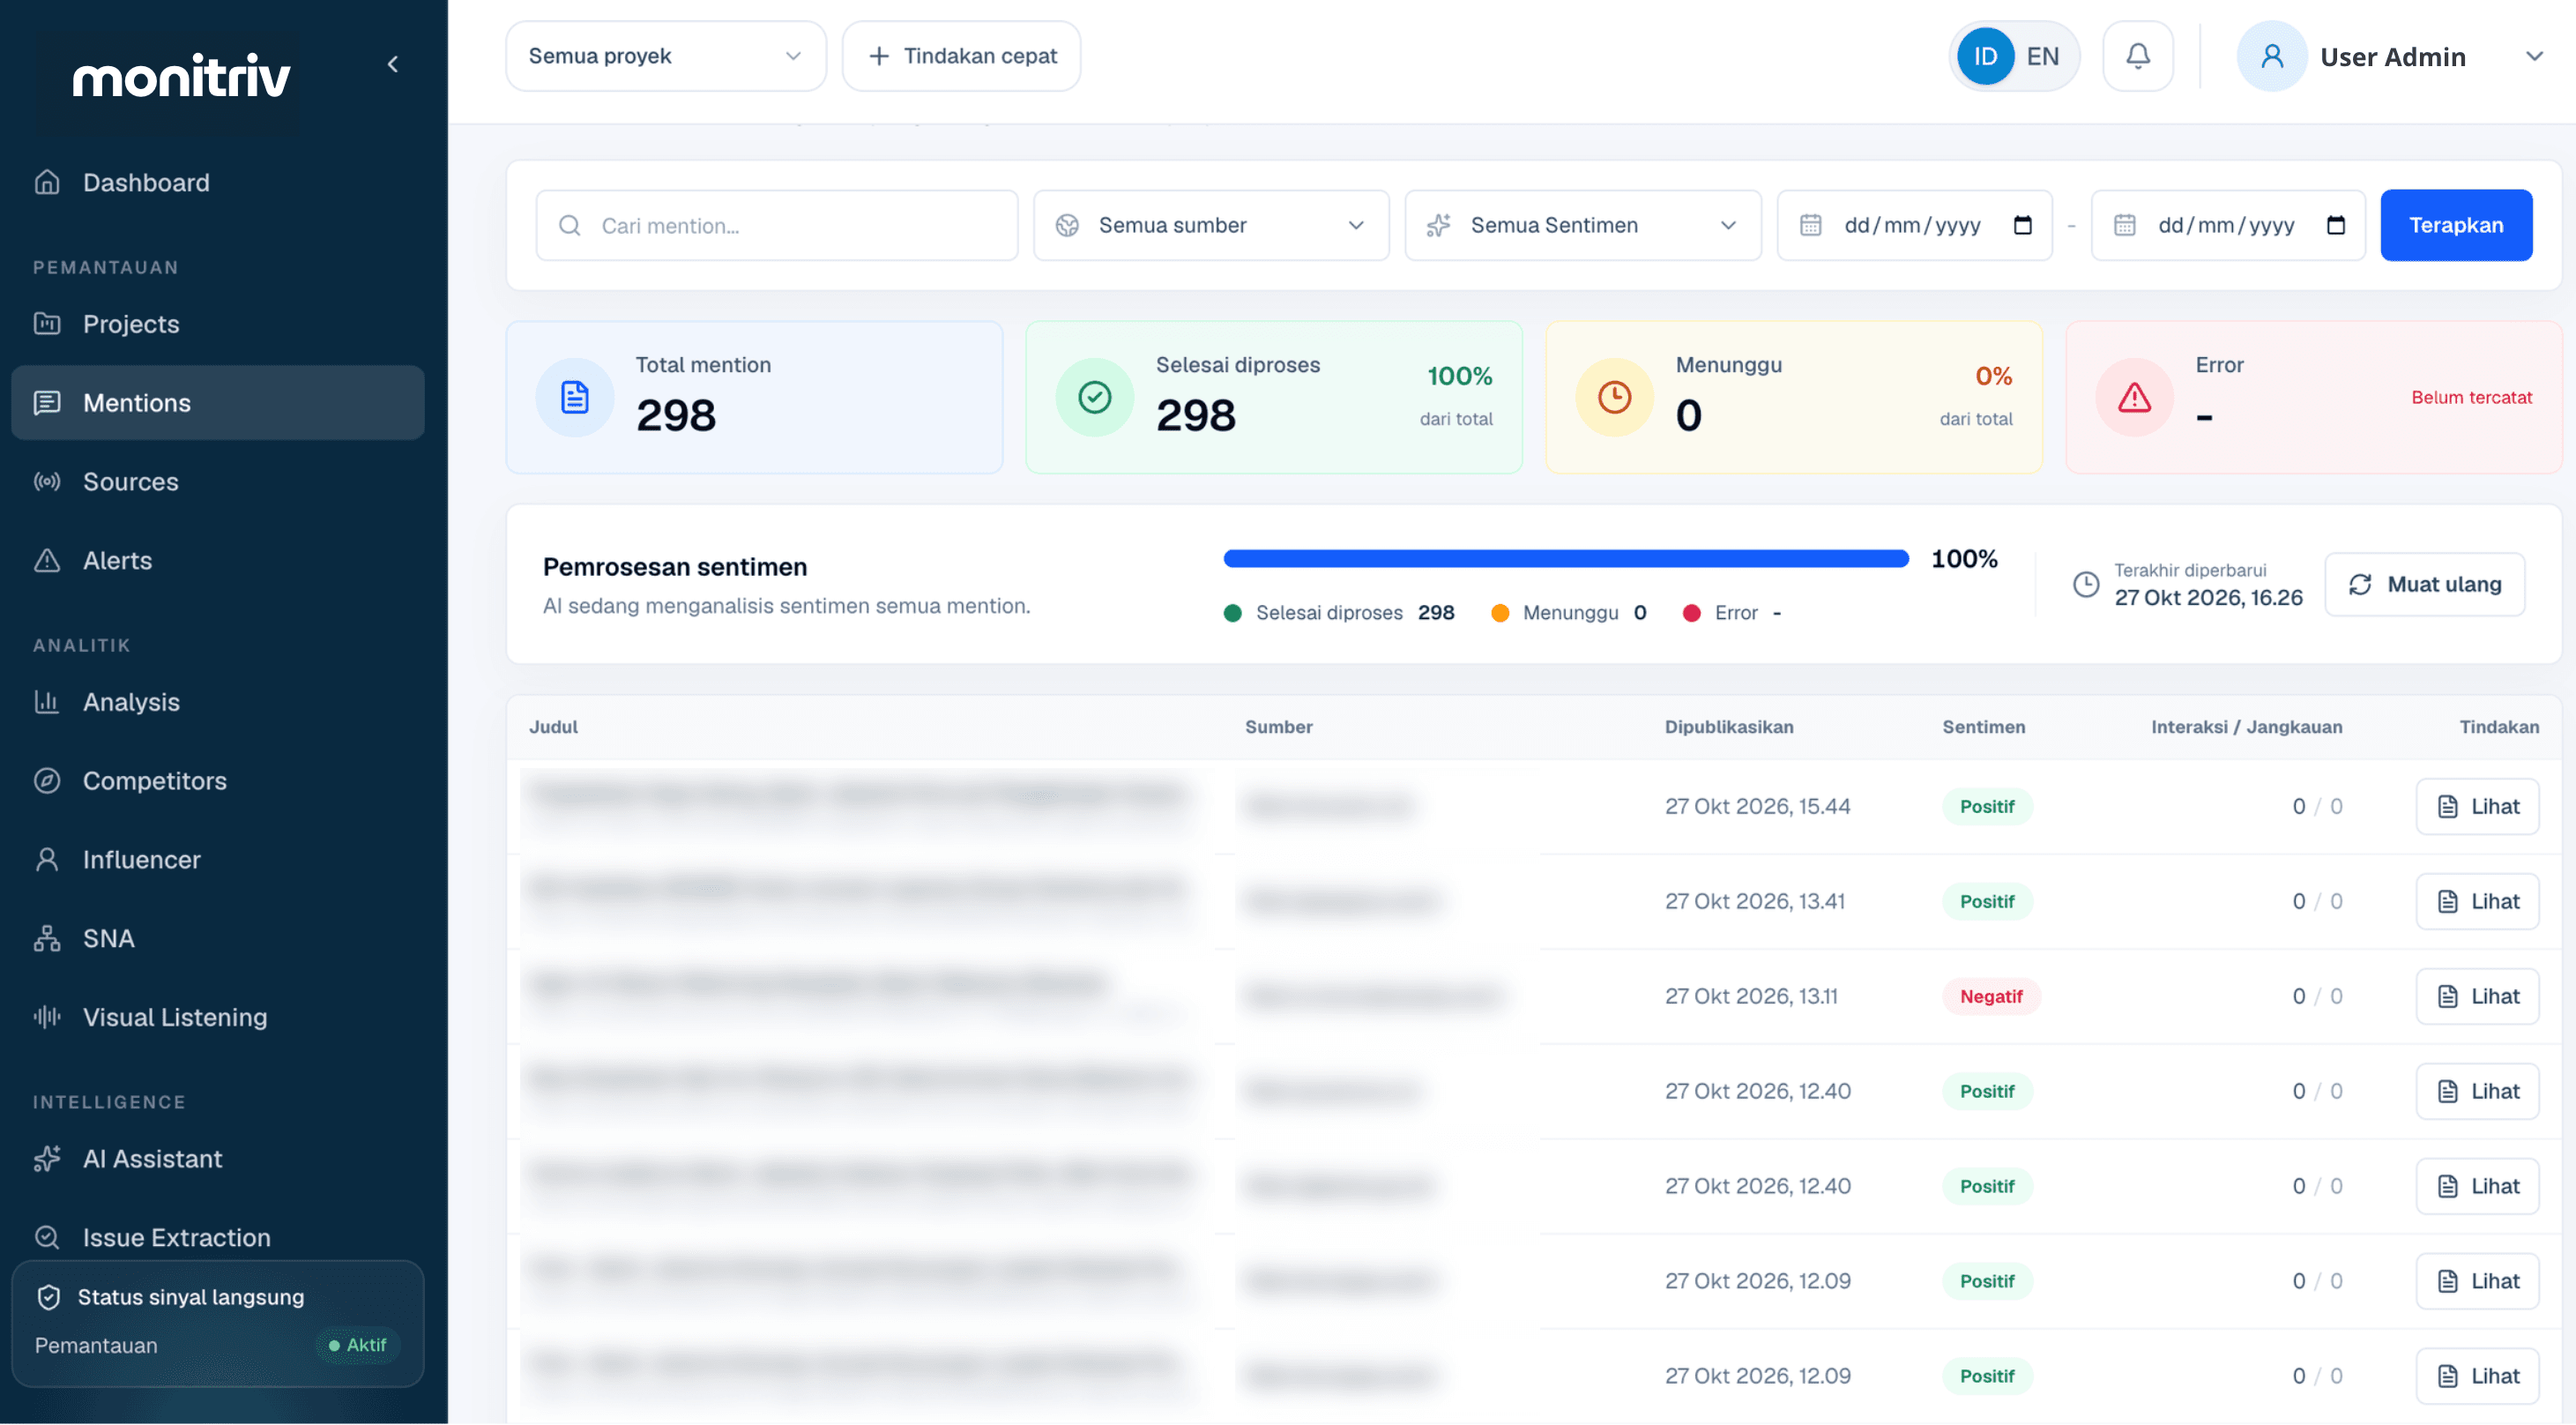Open the Semua sumber filter dropdown
2576x1425 pixels.
(x=1211, y=225)
